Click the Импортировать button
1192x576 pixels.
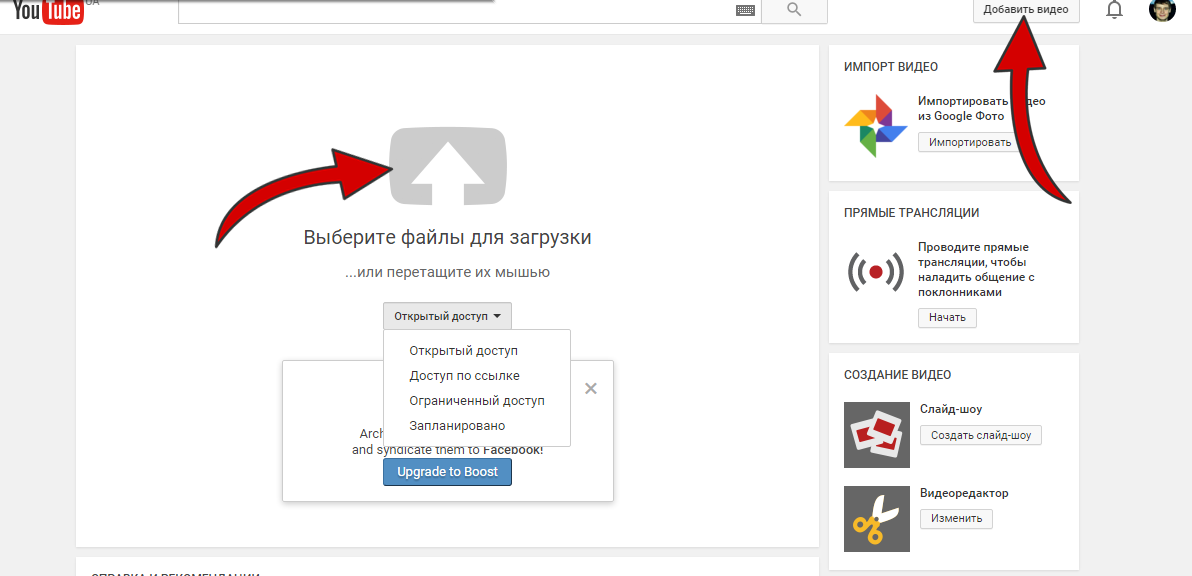(x=971, y=142)
